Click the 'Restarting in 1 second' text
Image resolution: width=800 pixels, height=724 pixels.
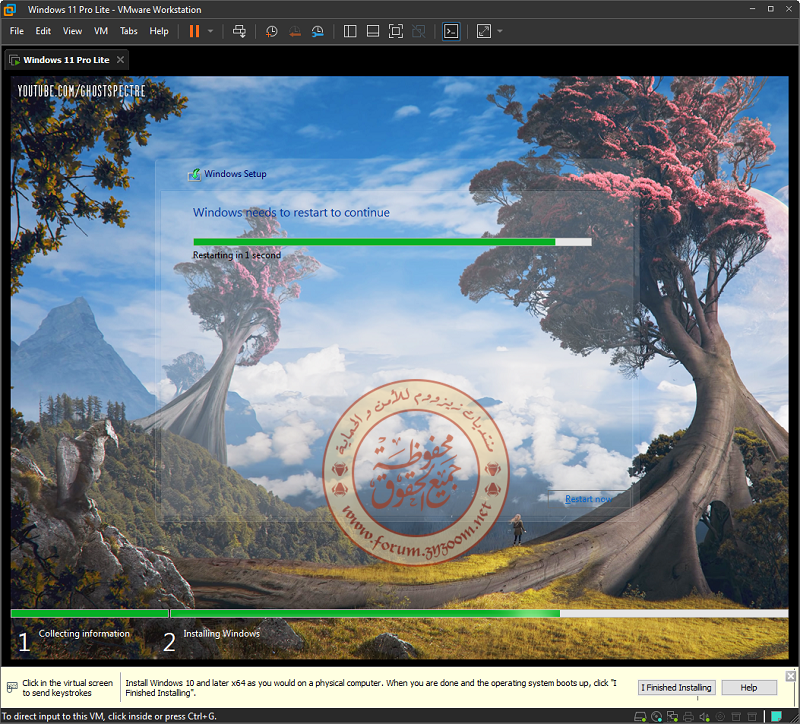pos(237,255)
